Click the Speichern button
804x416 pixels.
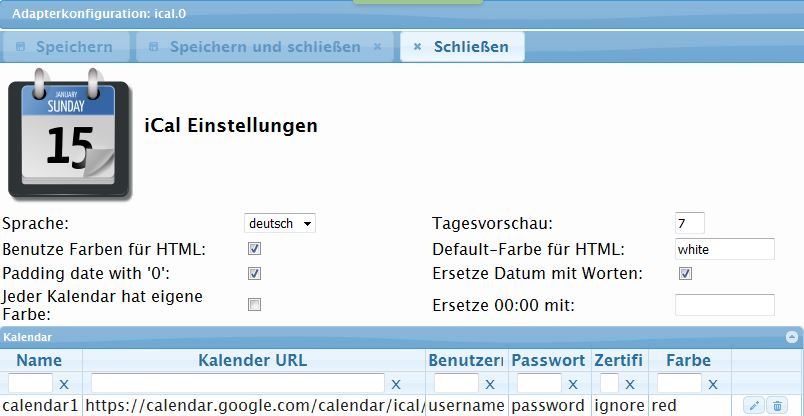(x=65, y=47)
